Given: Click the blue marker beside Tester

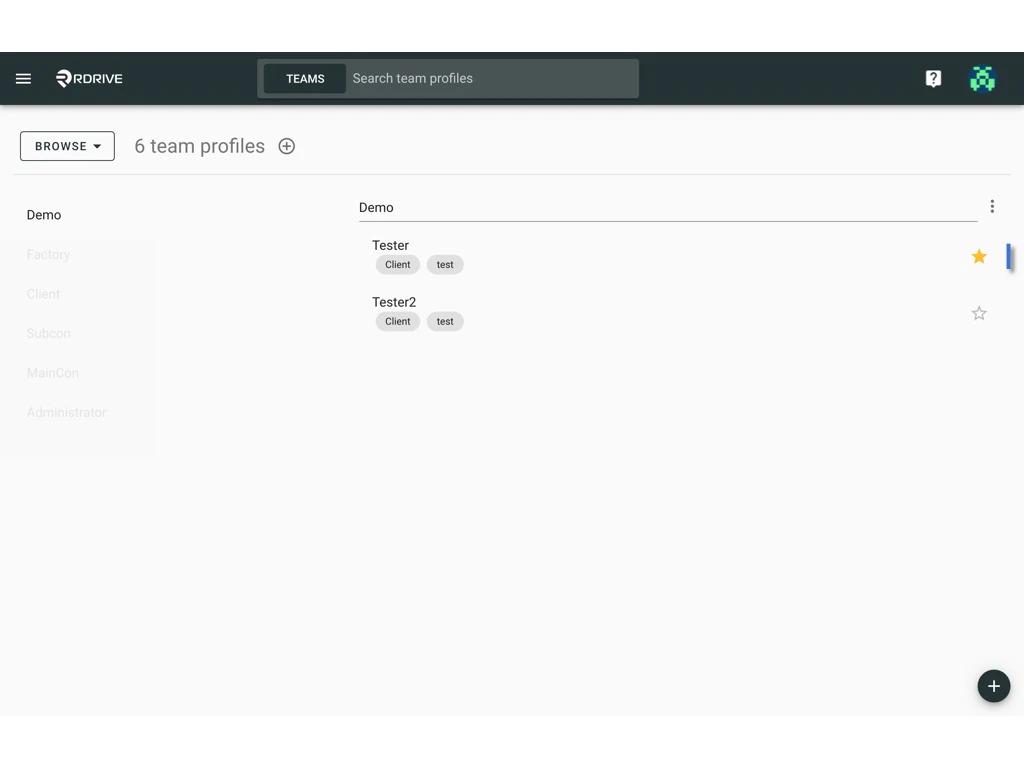Looking at the screenshot, I should 1010,257.
